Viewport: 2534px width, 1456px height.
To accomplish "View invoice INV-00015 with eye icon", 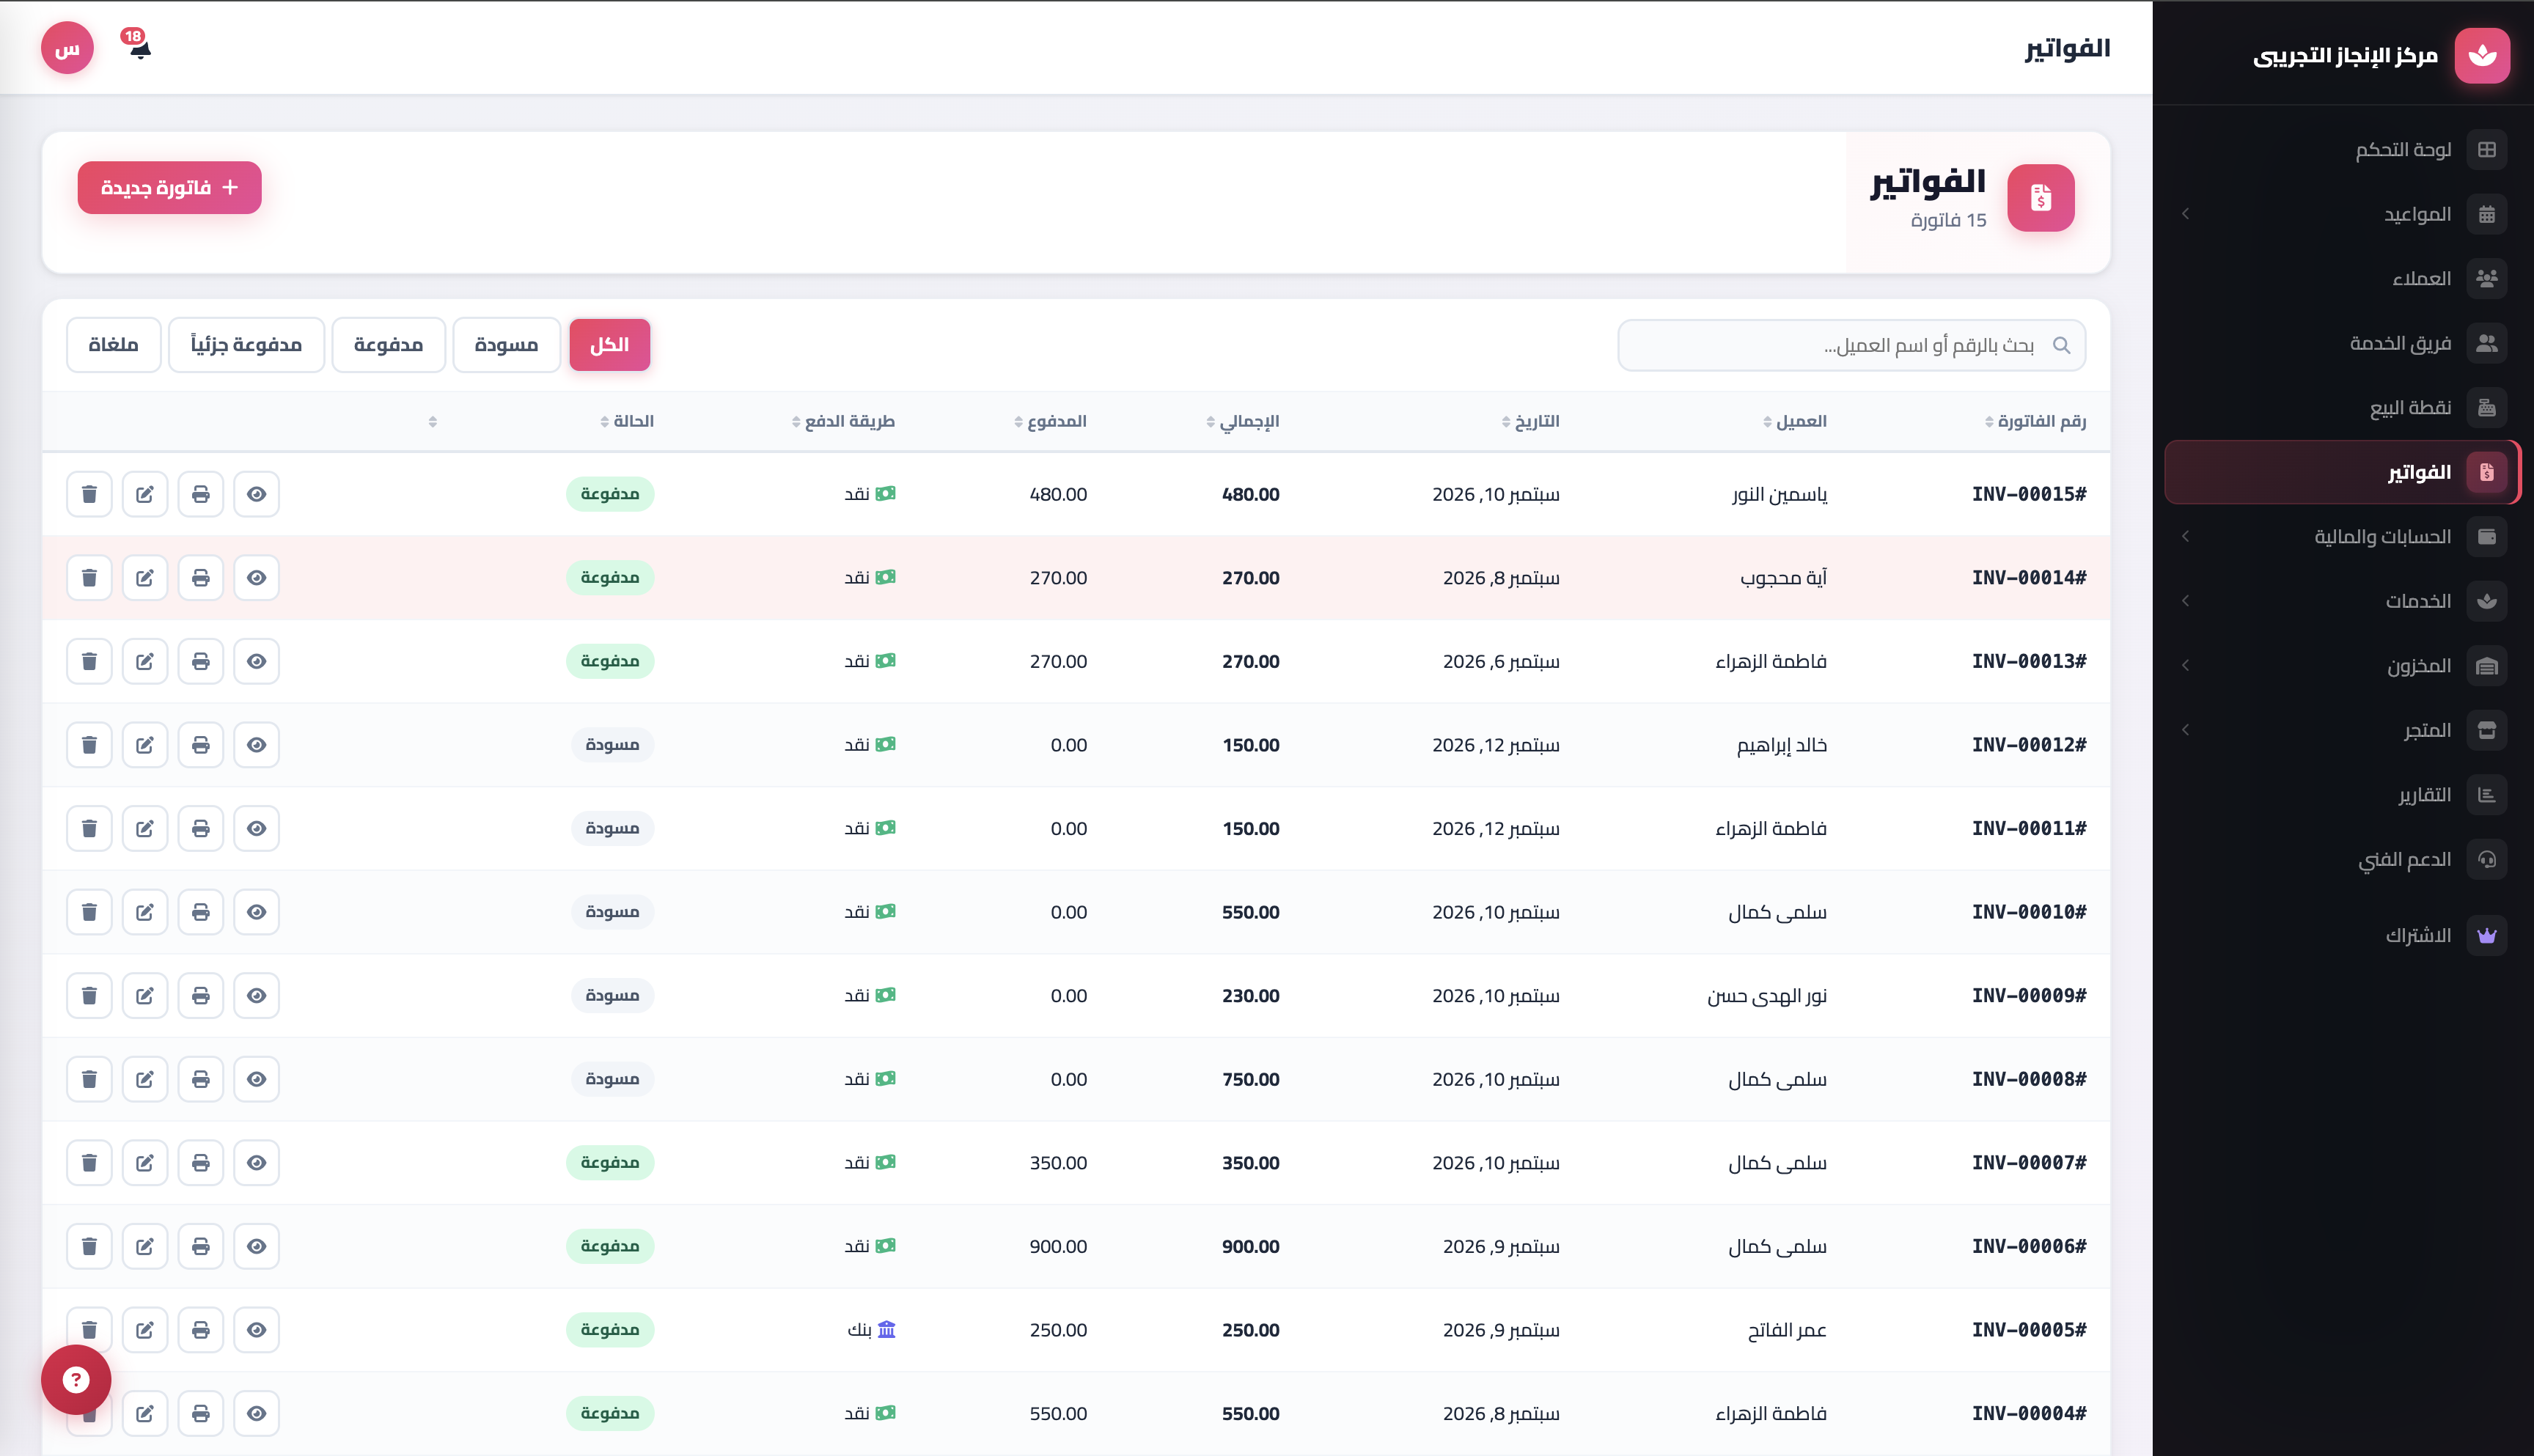I will (257, 494).
